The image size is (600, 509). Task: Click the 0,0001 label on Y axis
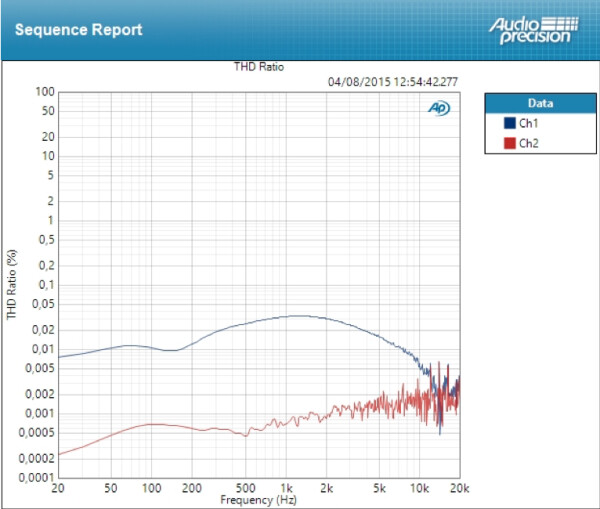37,478
